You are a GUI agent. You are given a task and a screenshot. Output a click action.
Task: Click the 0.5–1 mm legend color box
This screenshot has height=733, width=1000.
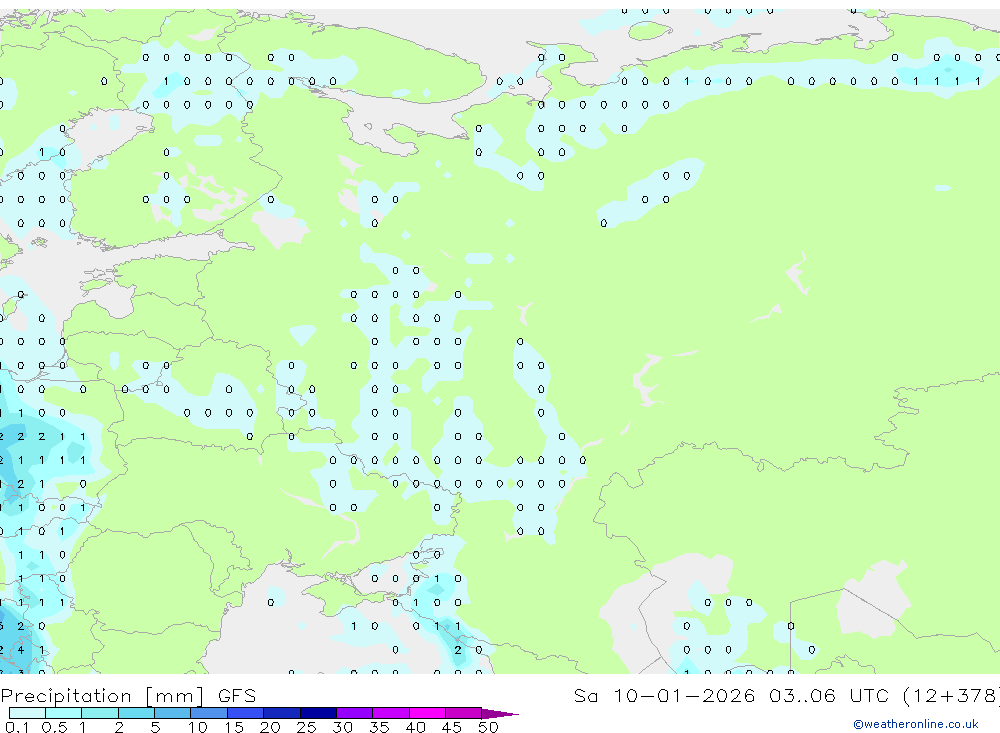(x=63, y=713)
